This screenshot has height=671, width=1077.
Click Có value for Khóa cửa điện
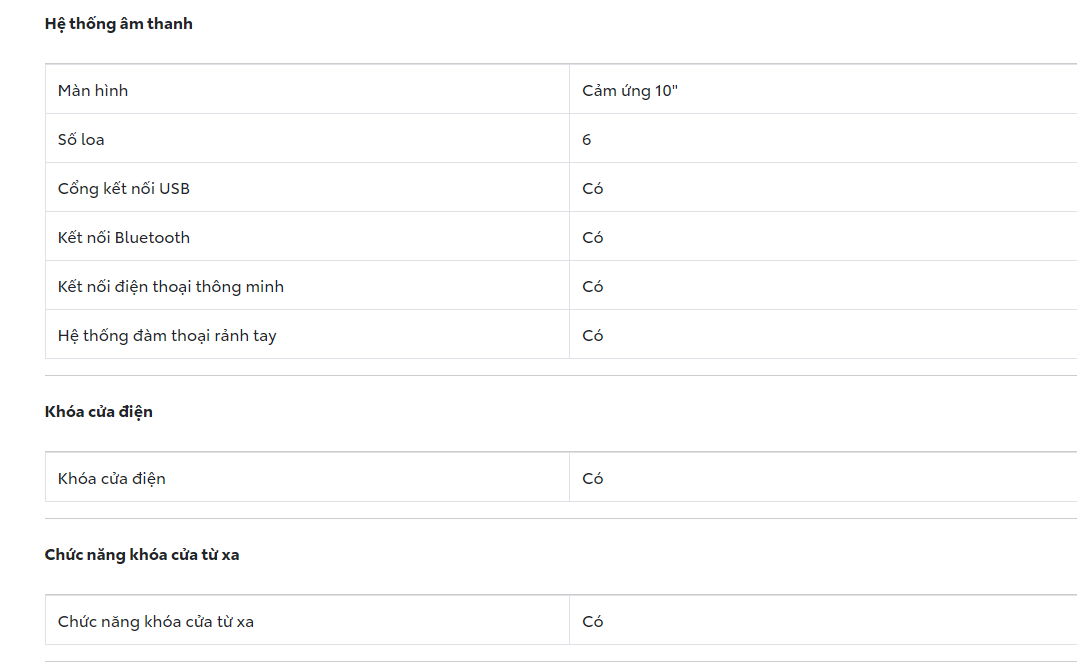click(593, 479)
